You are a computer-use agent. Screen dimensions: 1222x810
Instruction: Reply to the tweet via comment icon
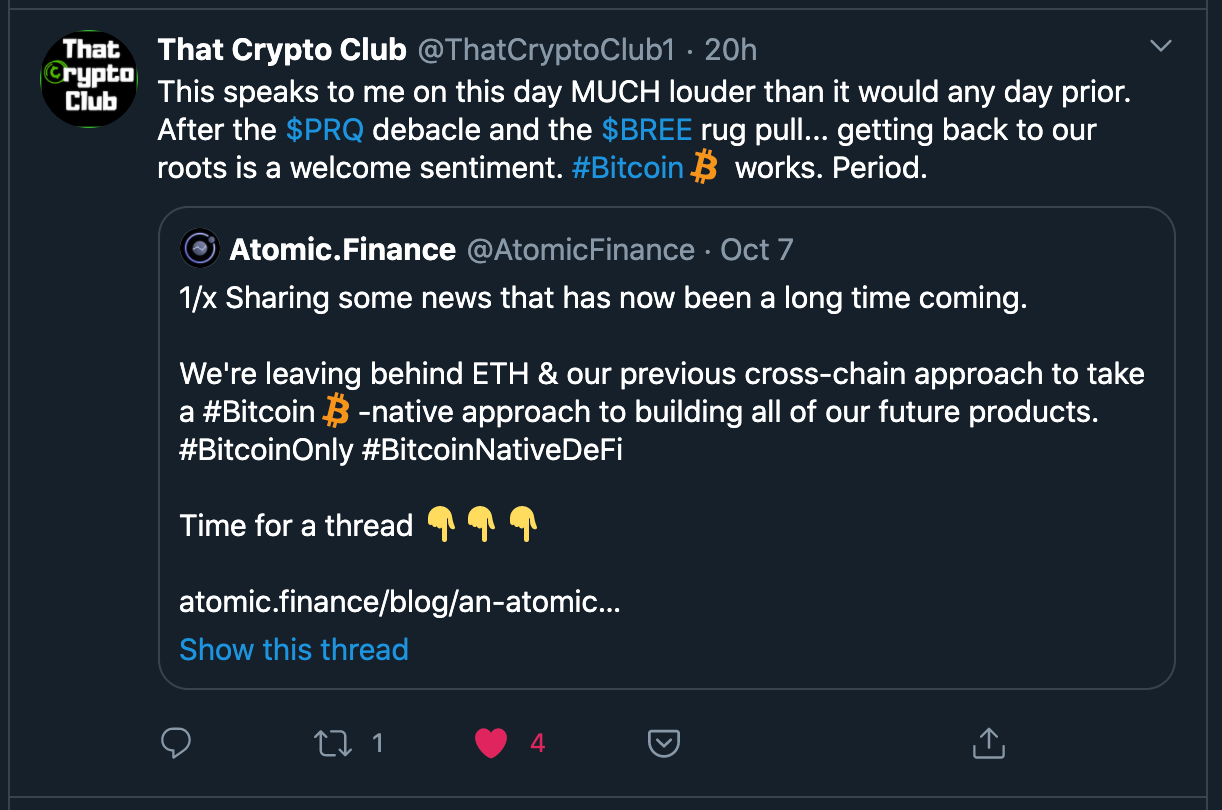(x=176, y=743)
